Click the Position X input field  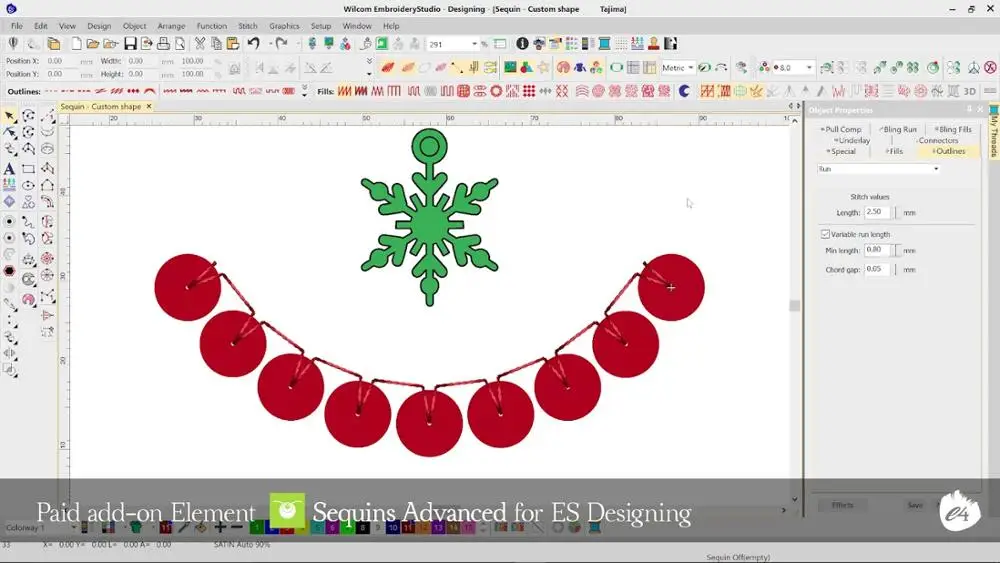pos(61,61)
